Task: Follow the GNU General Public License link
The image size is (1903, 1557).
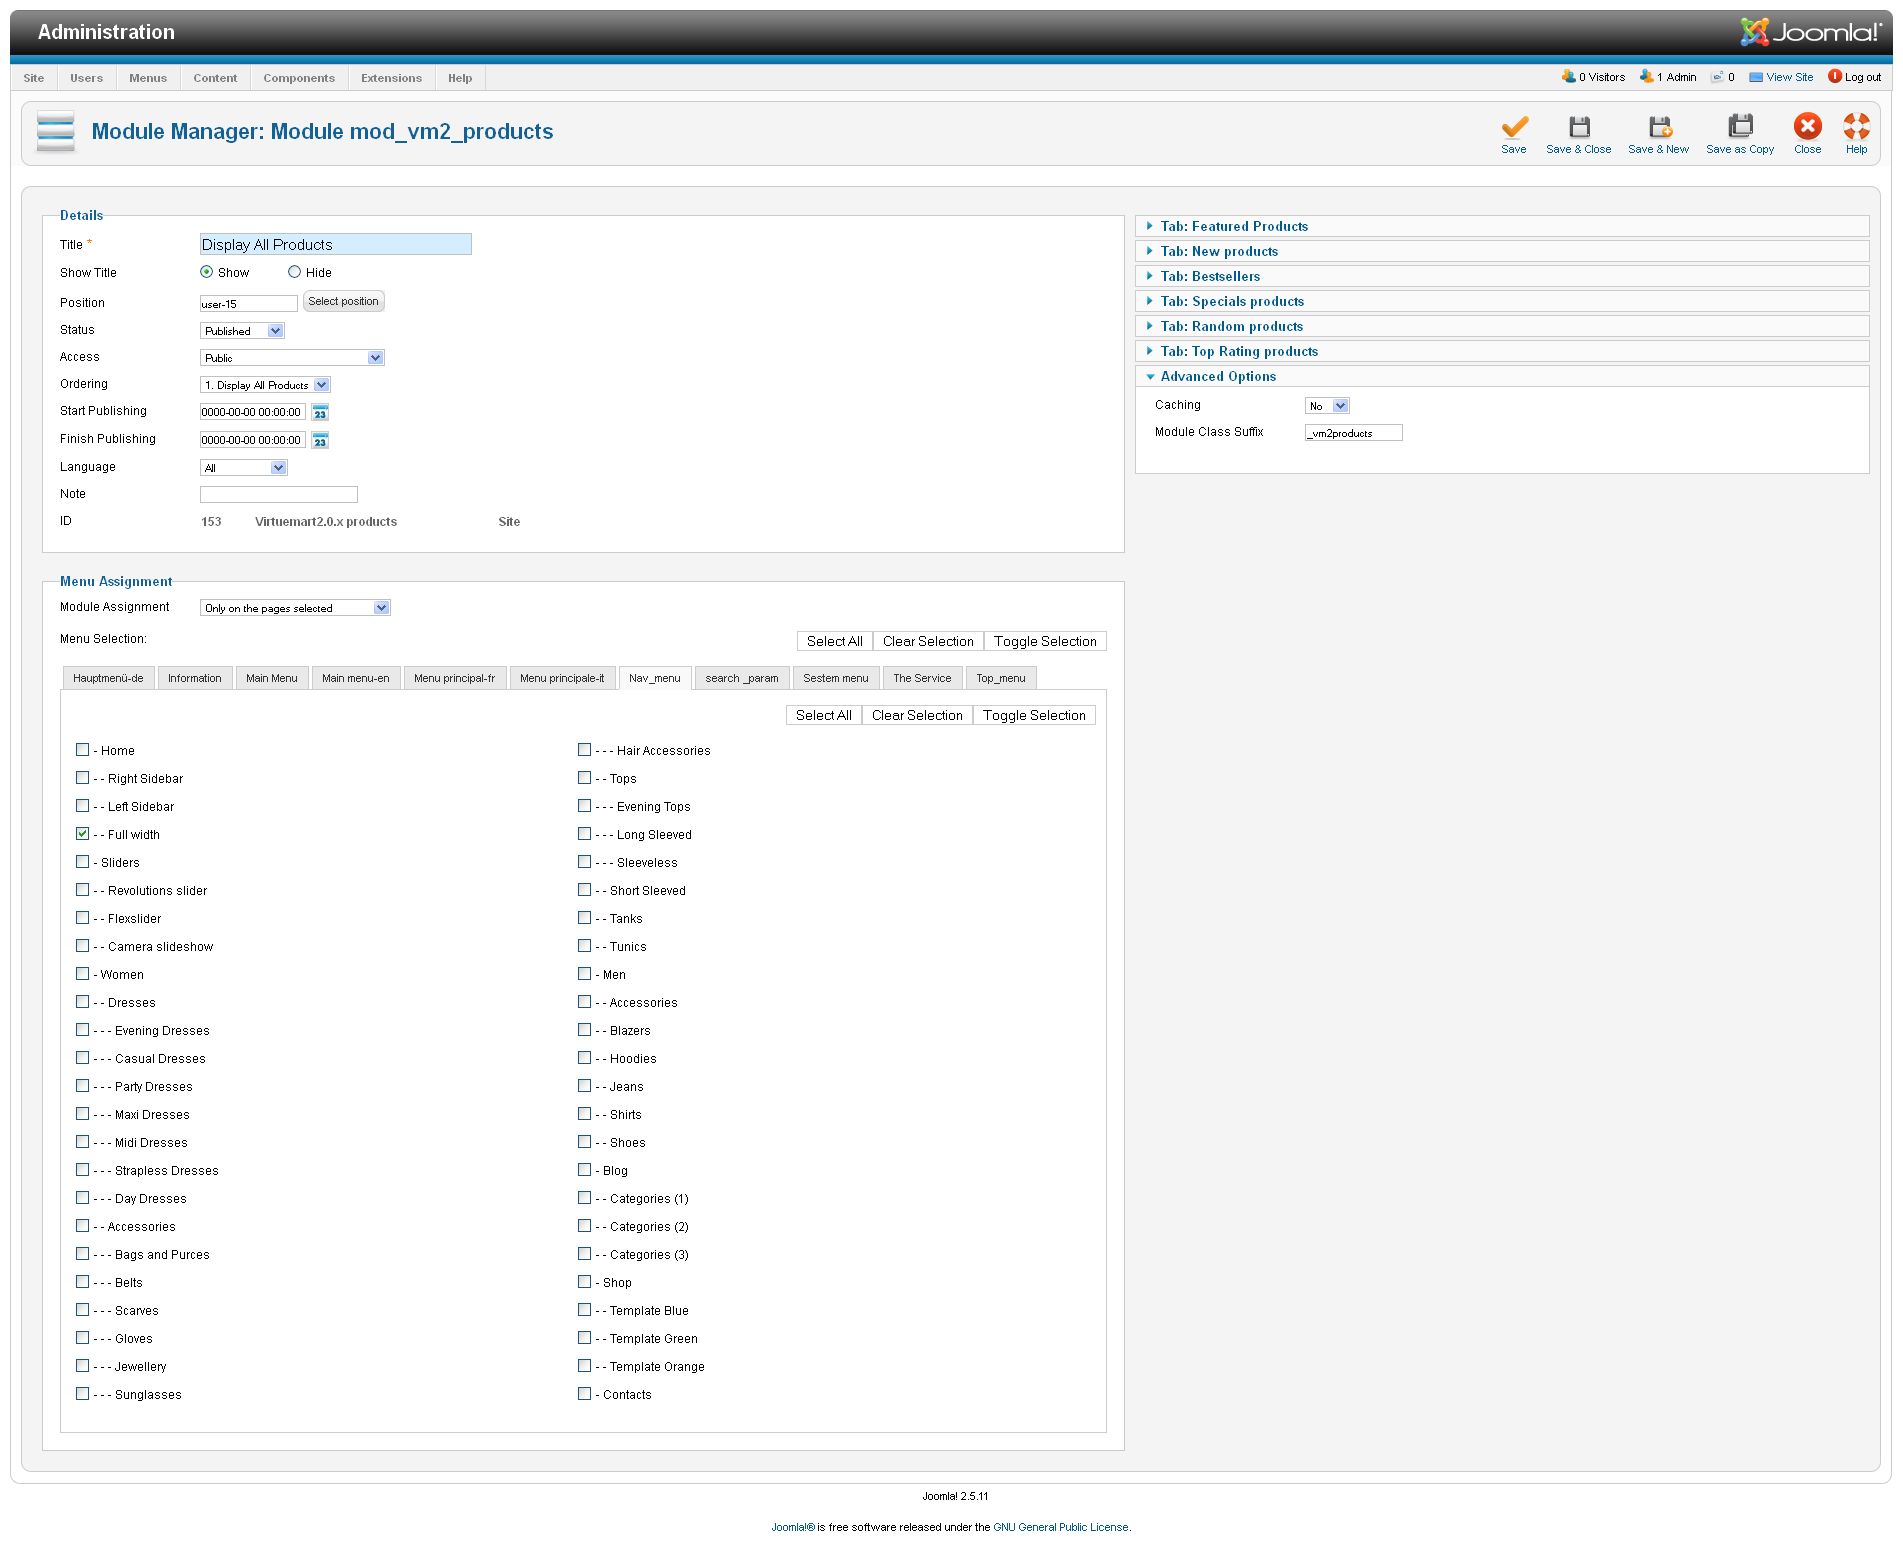Action: (1060, 1527)
